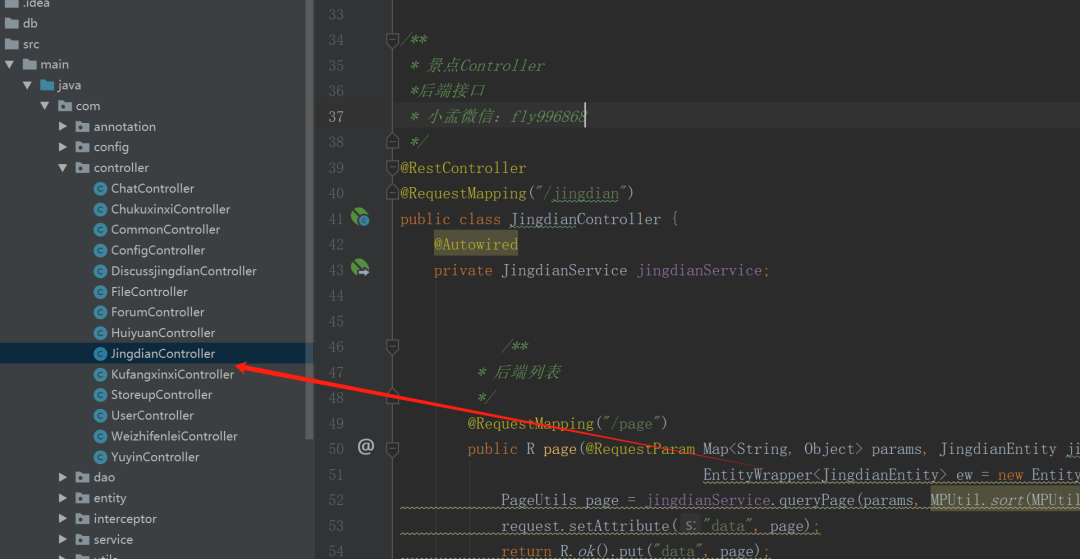Open ConfigController class
This screenshot has width=1080, height=559.
click(x=158, y=251)
